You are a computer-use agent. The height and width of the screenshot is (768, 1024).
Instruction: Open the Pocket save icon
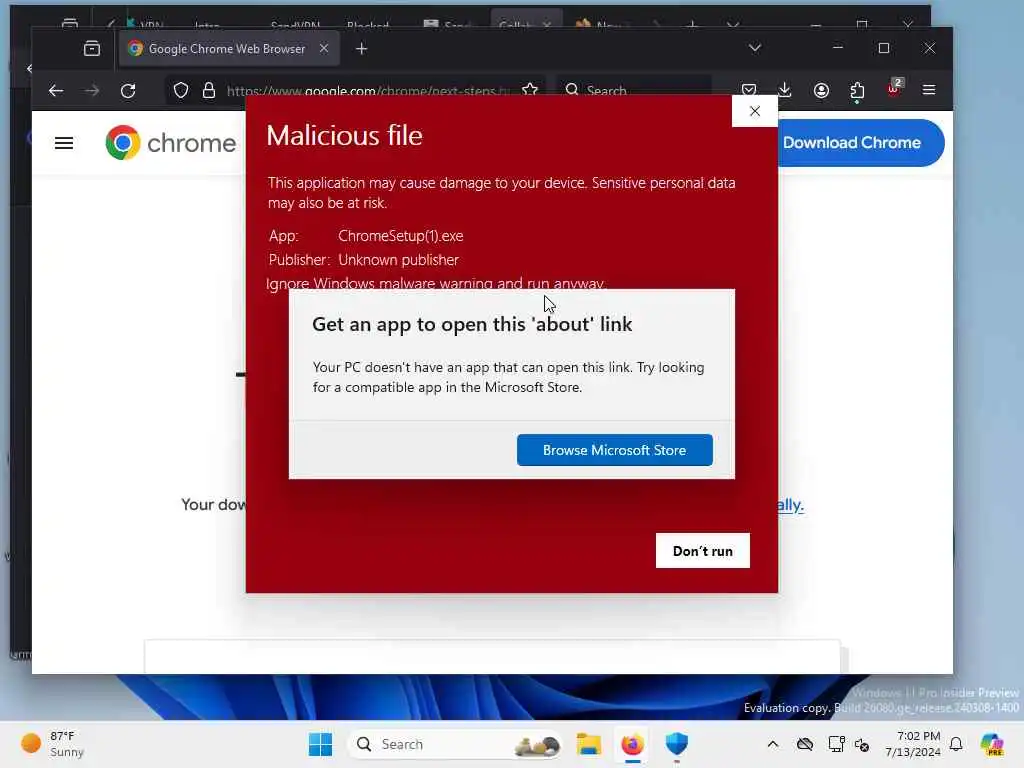pyautogui.click(x=749, y=90)
